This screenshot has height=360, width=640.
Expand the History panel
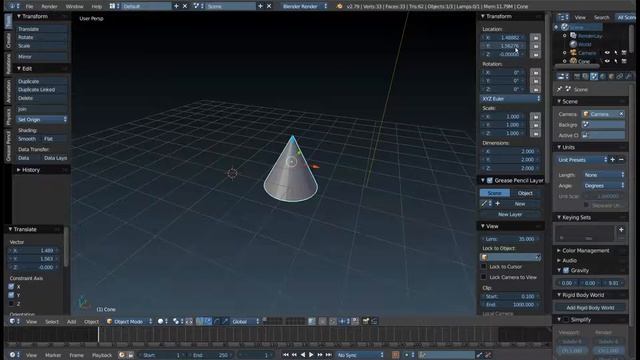31,170
